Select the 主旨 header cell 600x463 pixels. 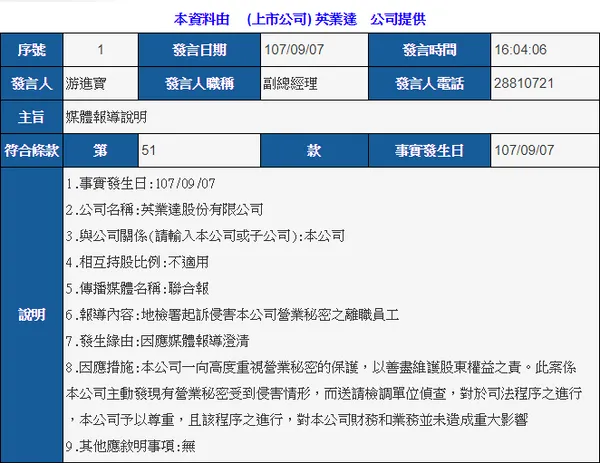(31, 117)
